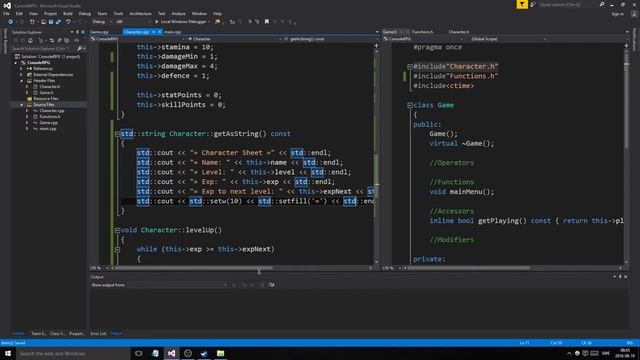
Task: Click the feedback icon beside Quick Launch
Action: click(x=533, y=4)
